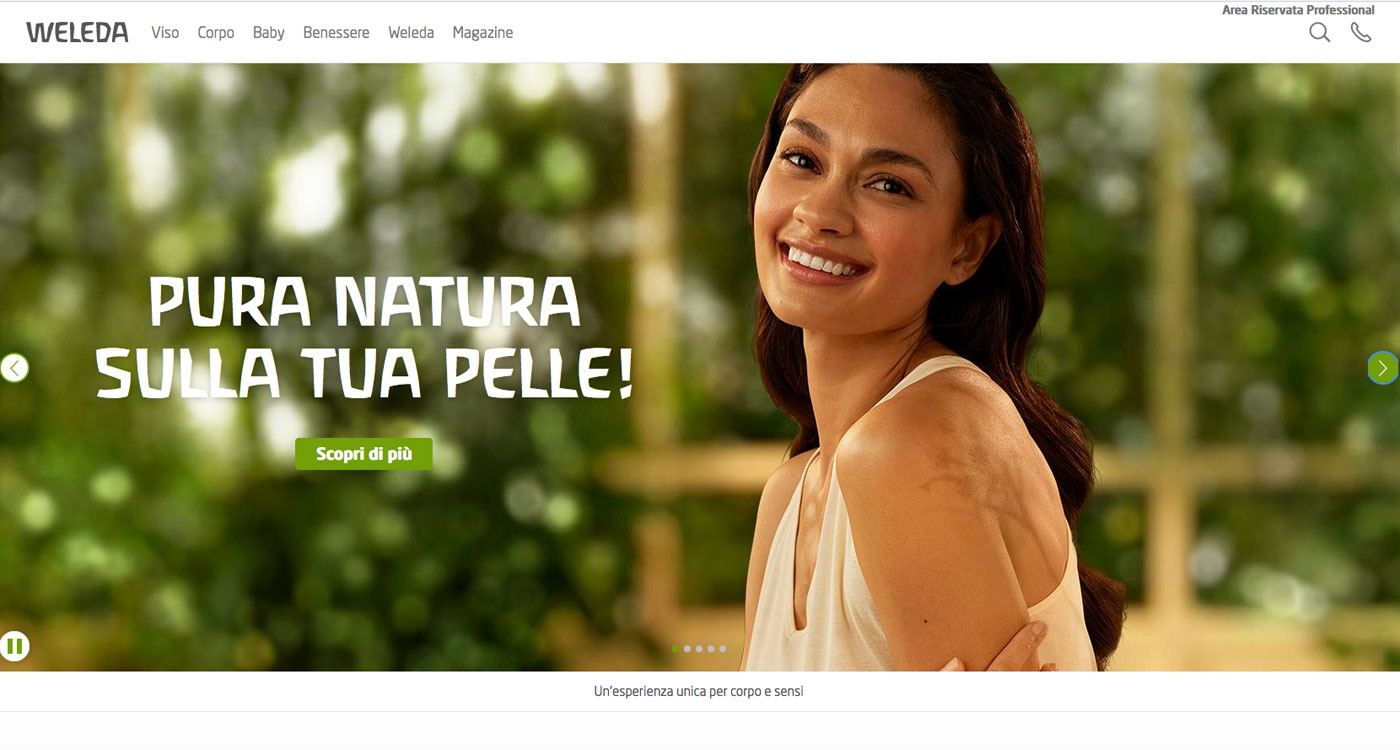
Task: Go to the Magazine section
Action: (483, 33)
